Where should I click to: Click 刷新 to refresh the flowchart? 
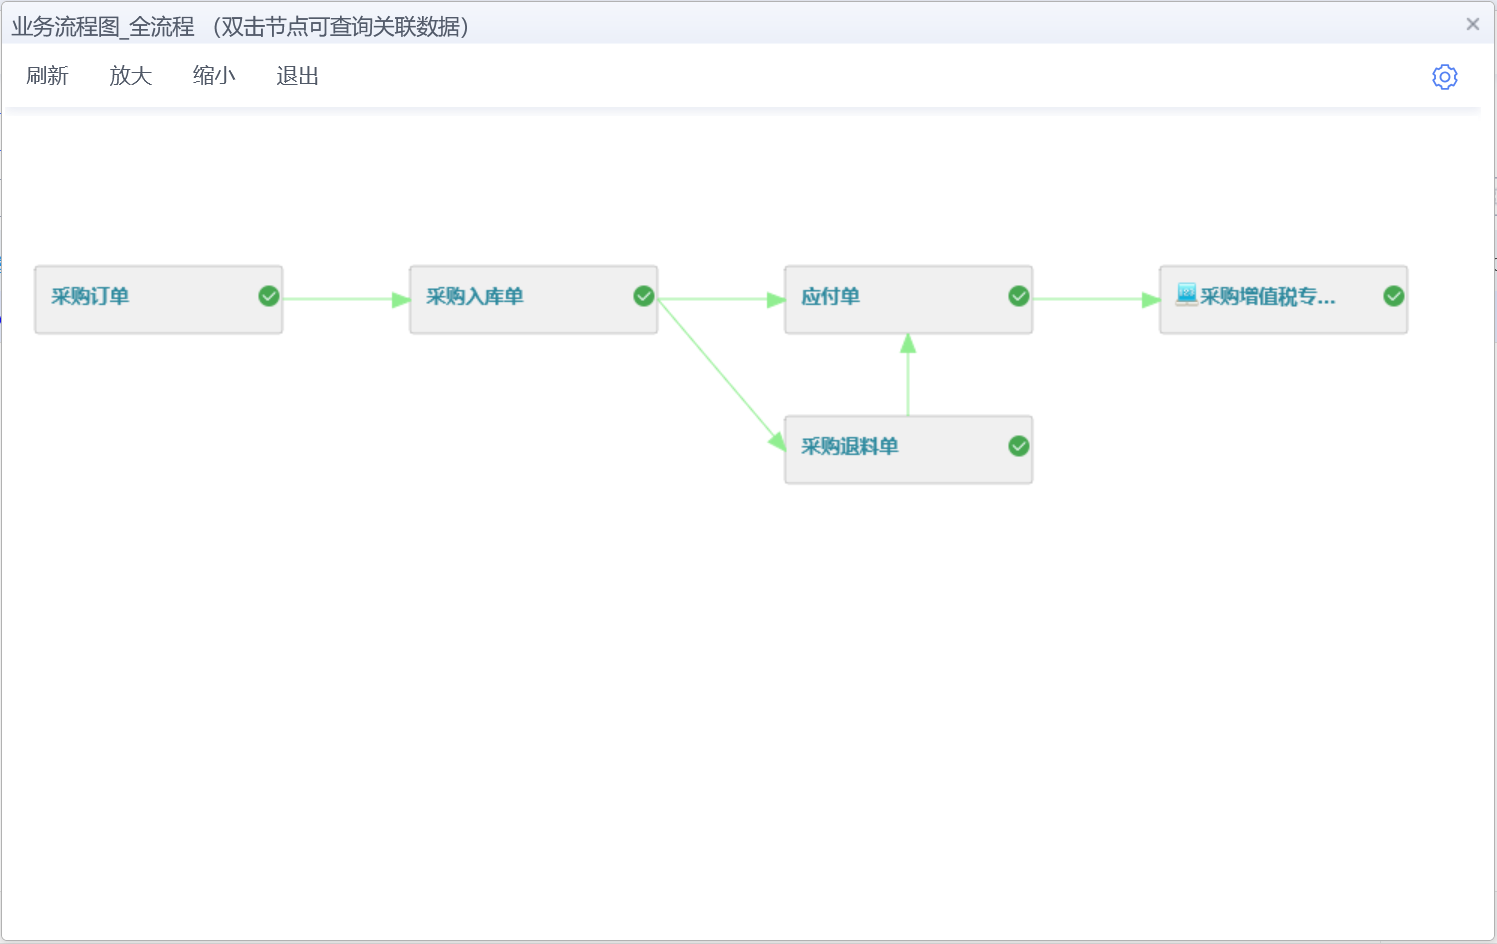tap(47, 76)
